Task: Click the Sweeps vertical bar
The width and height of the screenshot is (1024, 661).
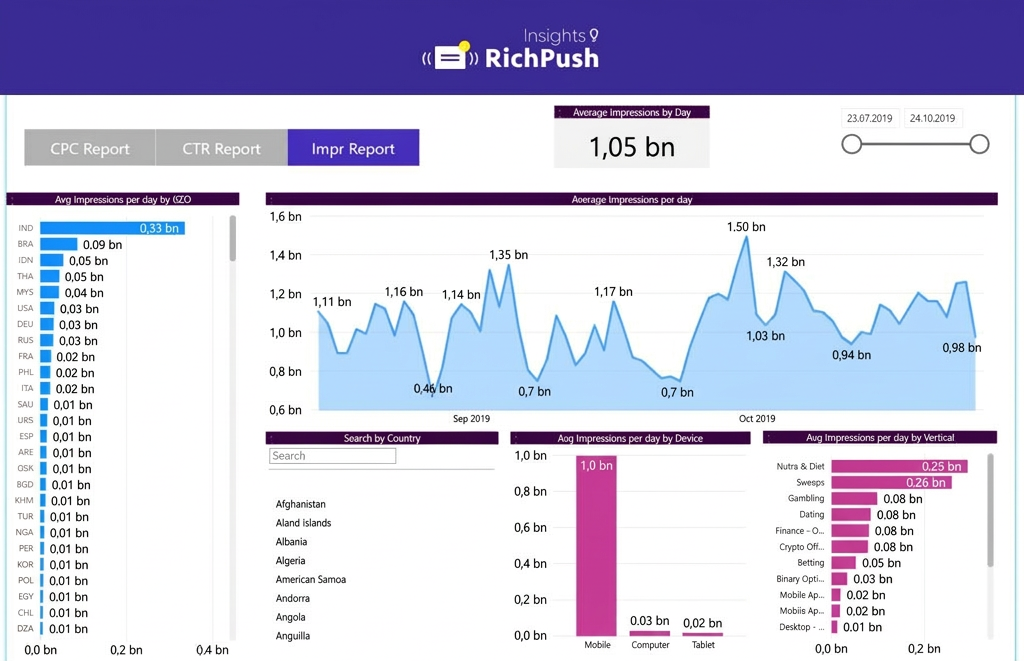Action: click(891, 483)
